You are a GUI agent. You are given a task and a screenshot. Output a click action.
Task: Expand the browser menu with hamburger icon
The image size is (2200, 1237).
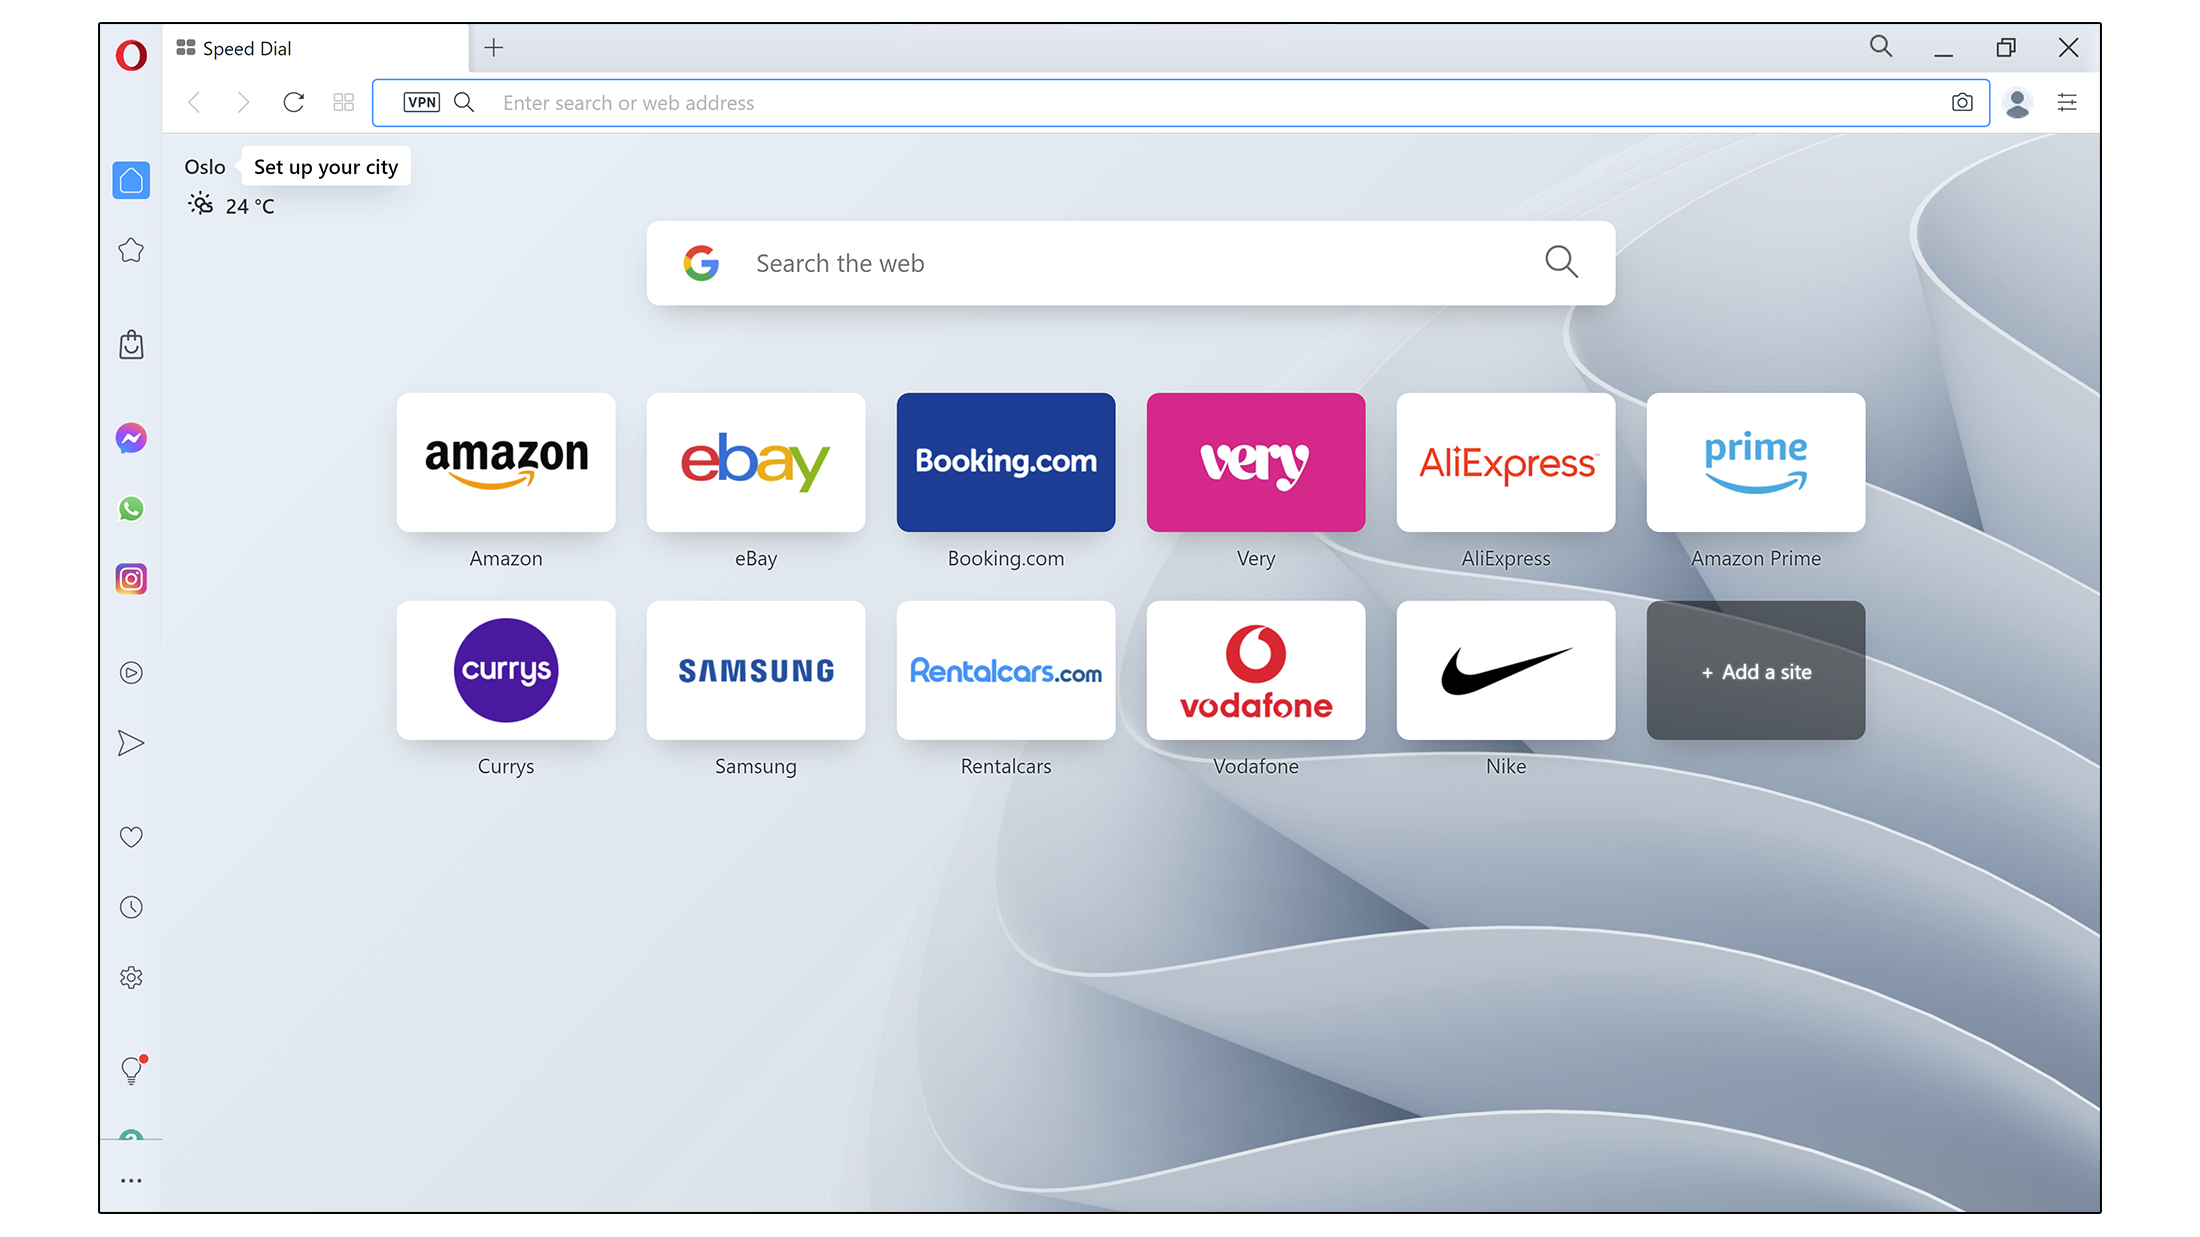(2067, 101)
